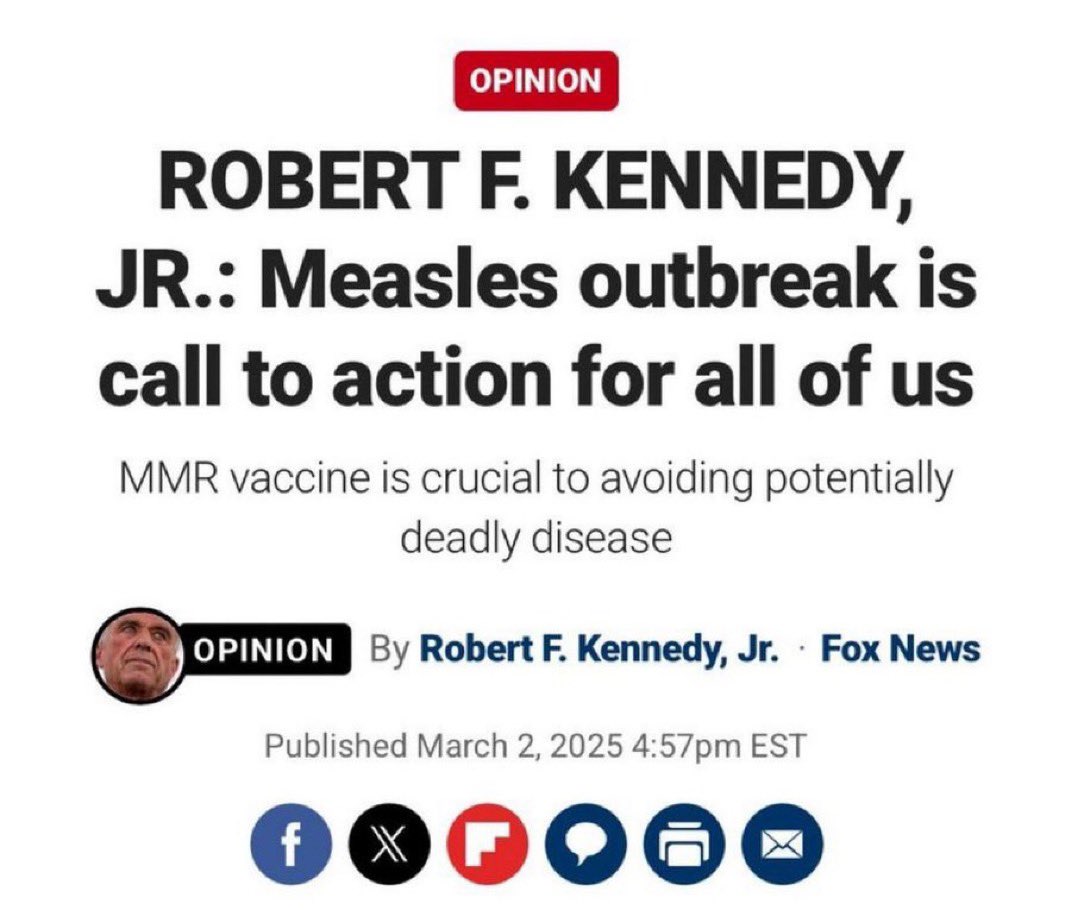The height and width of the screenshot is (916, 1070).
Task: Click the "By" word in the byline
Action: pos(389,649)
